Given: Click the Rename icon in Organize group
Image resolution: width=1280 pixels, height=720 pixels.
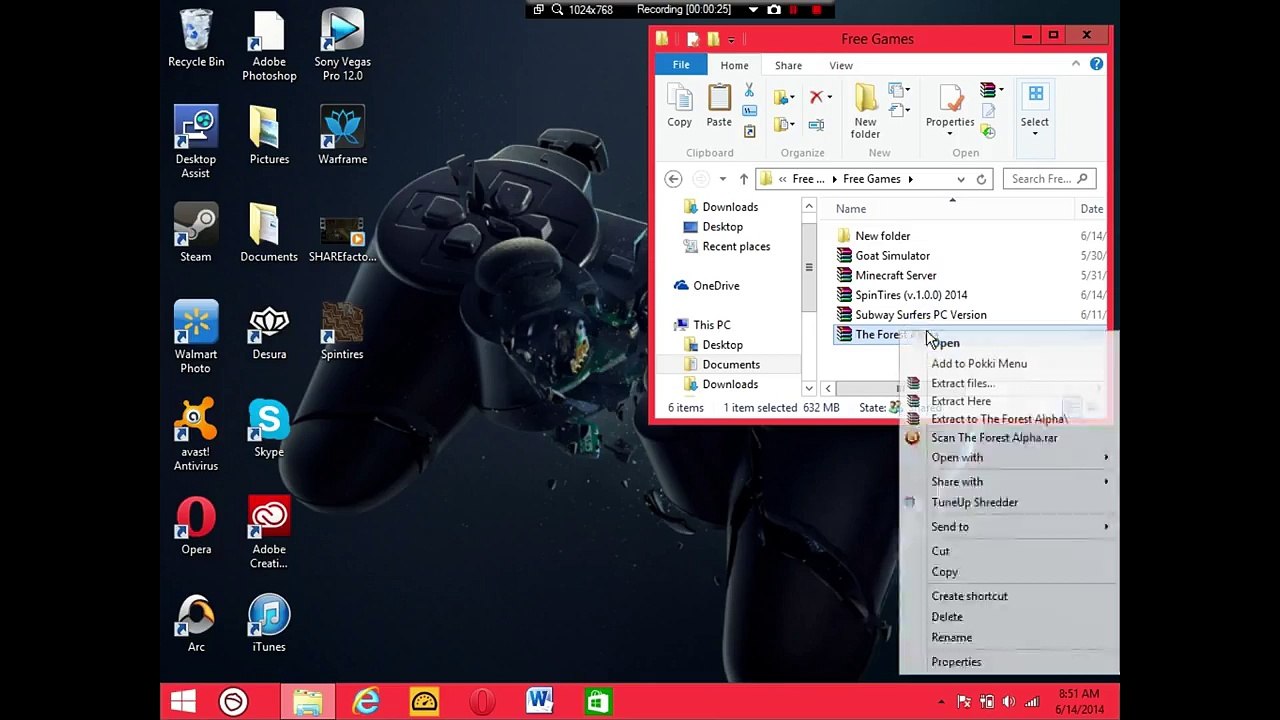Looking at the screenshot, I should (x=816, y=124).
